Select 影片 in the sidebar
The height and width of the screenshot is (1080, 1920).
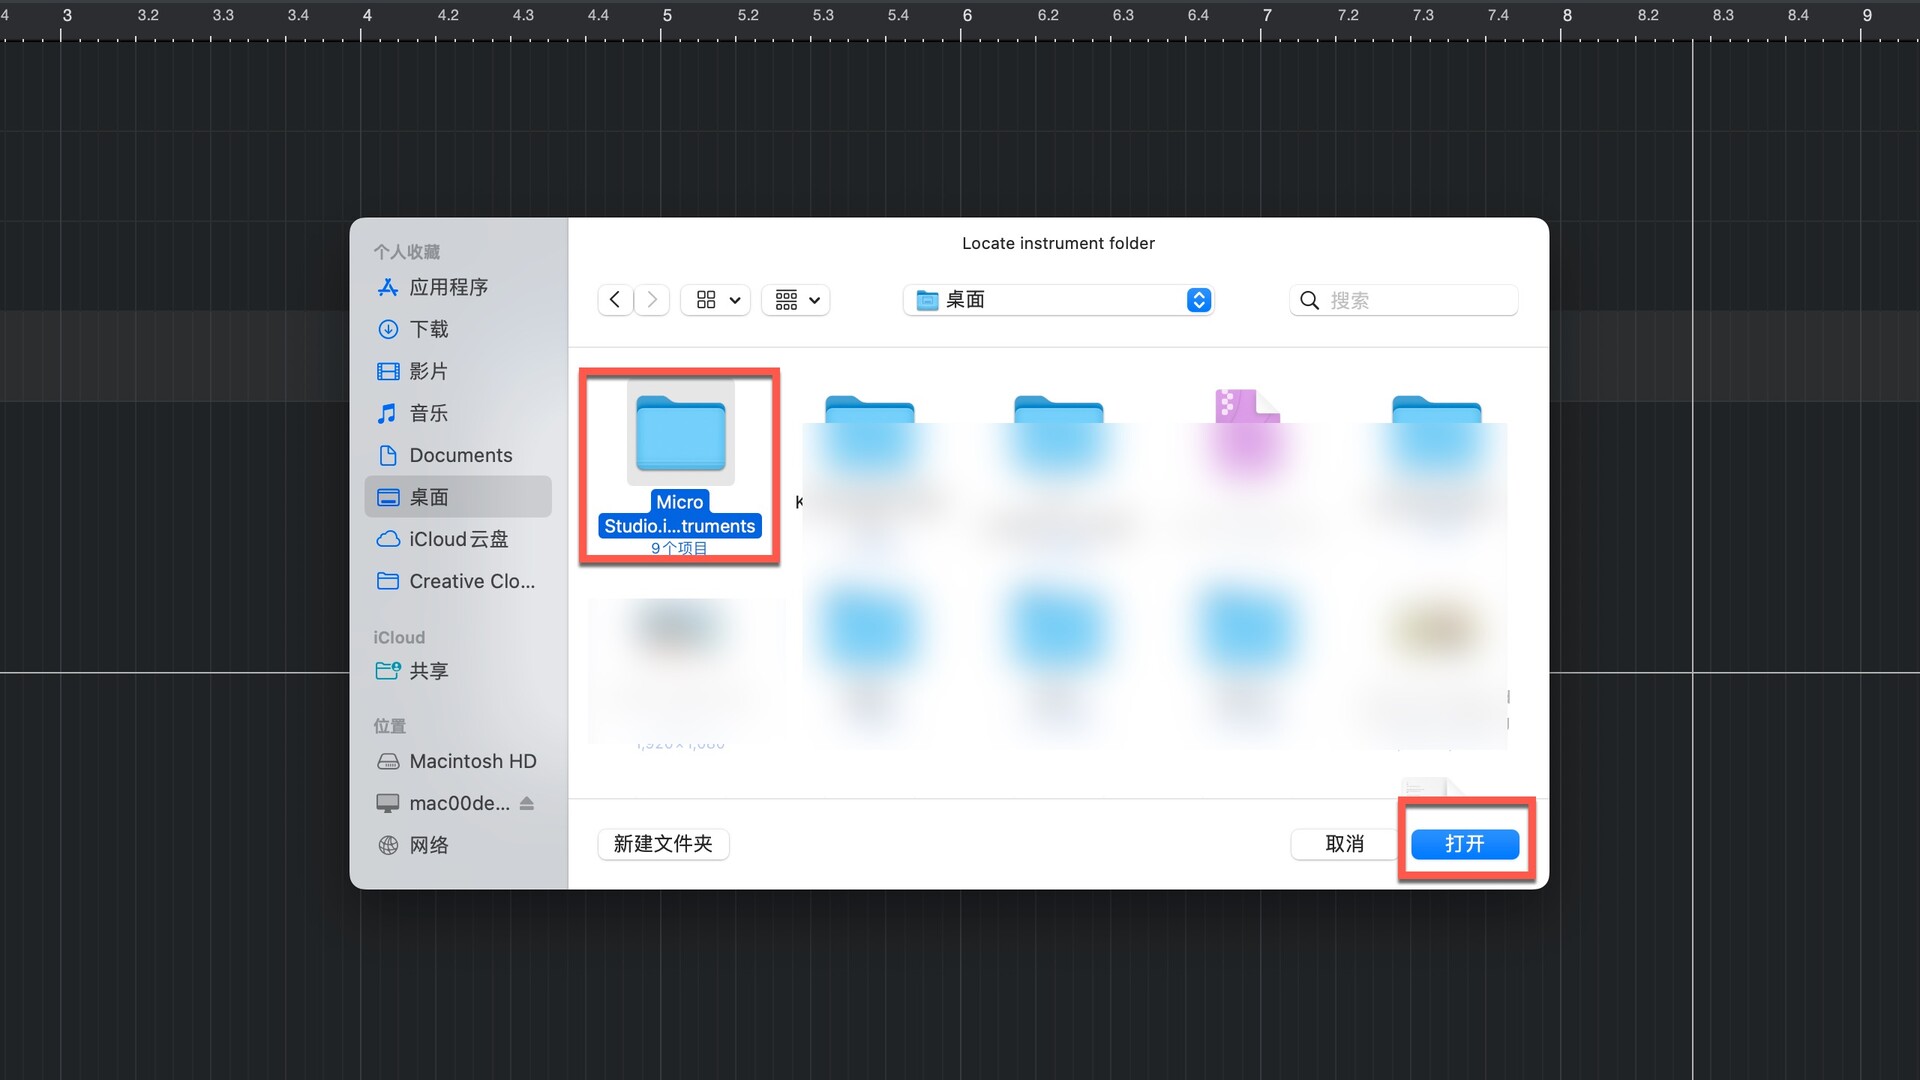[428, 371]
